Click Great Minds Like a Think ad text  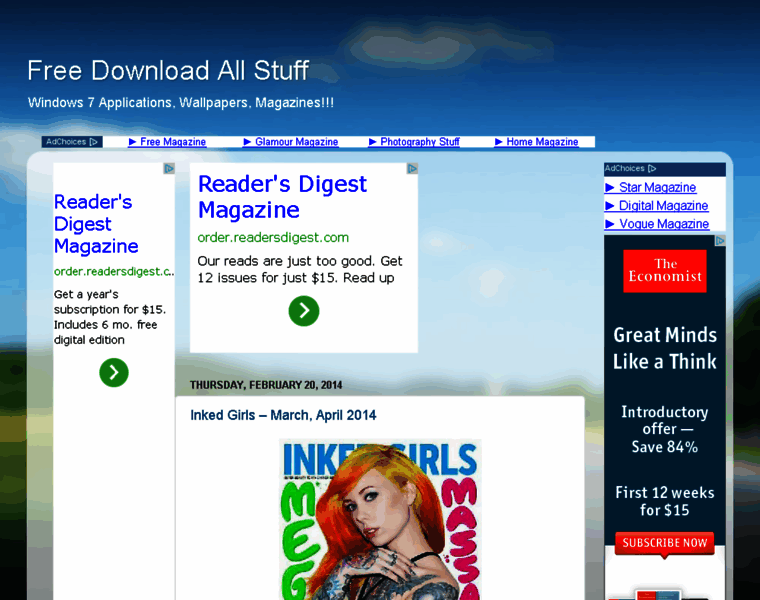coord(665,348)
